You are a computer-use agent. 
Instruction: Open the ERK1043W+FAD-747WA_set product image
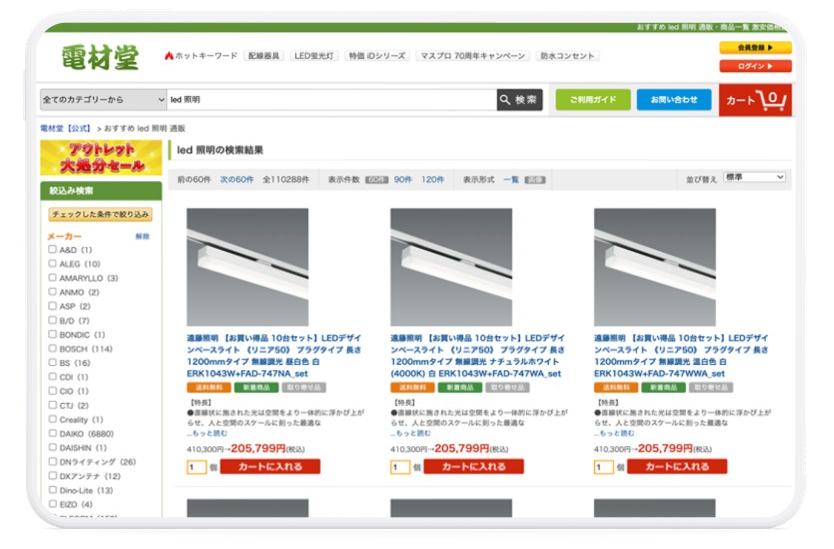[x=451, y=267]
